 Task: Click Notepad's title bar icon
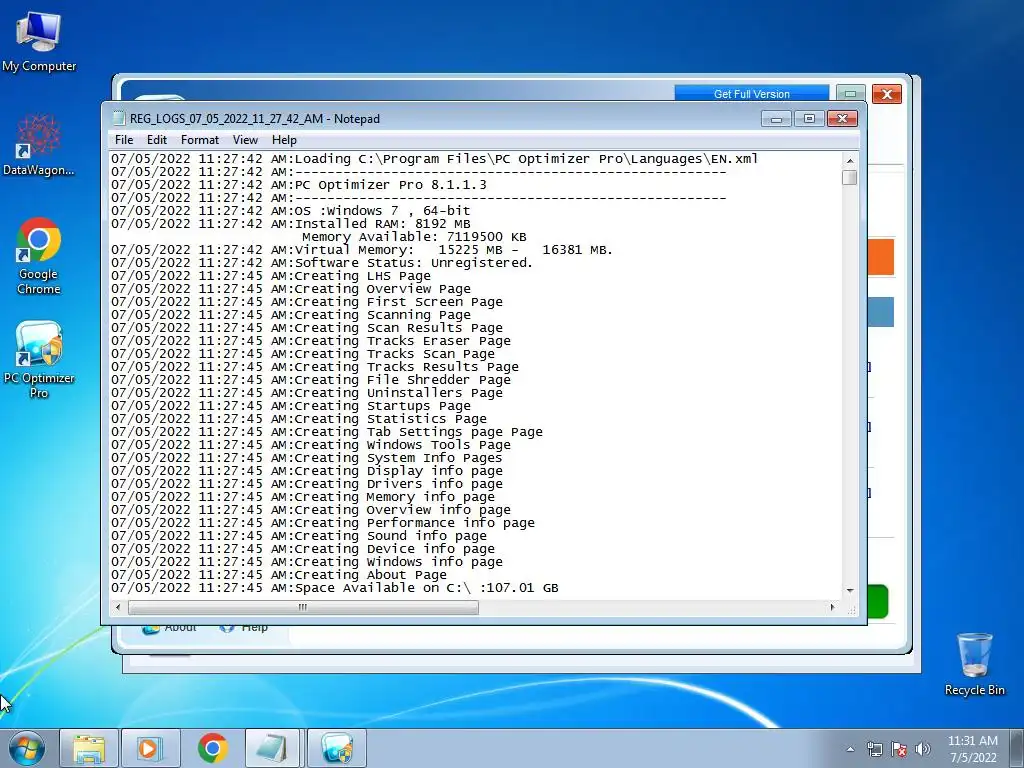118,118
